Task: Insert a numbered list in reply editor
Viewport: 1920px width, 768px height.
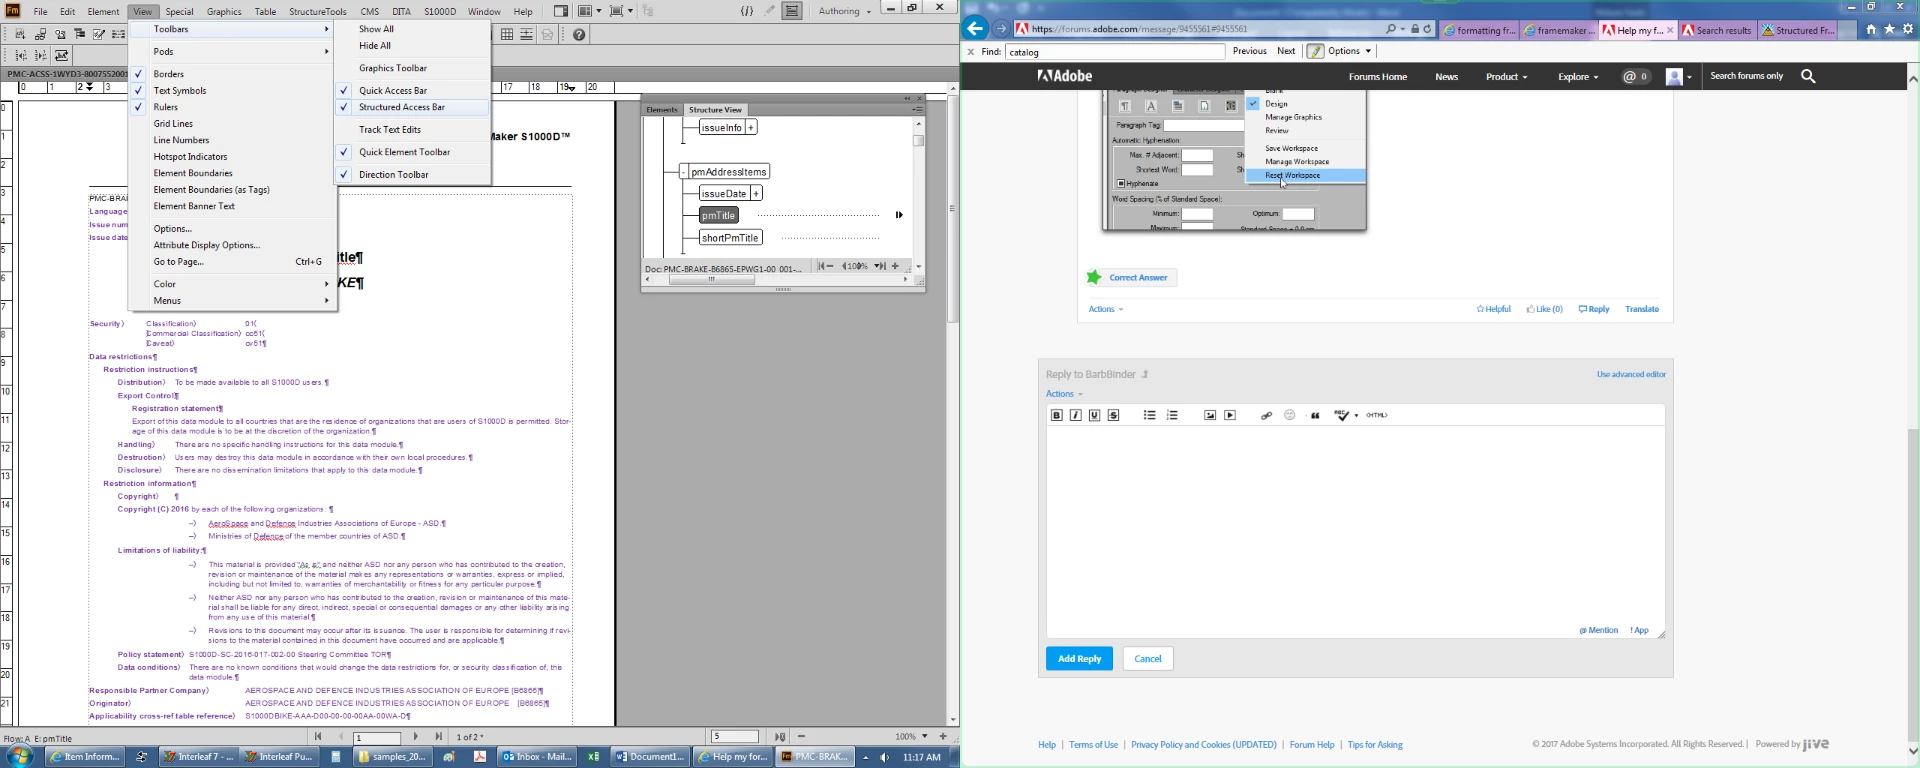Action: click(1172, 415)
